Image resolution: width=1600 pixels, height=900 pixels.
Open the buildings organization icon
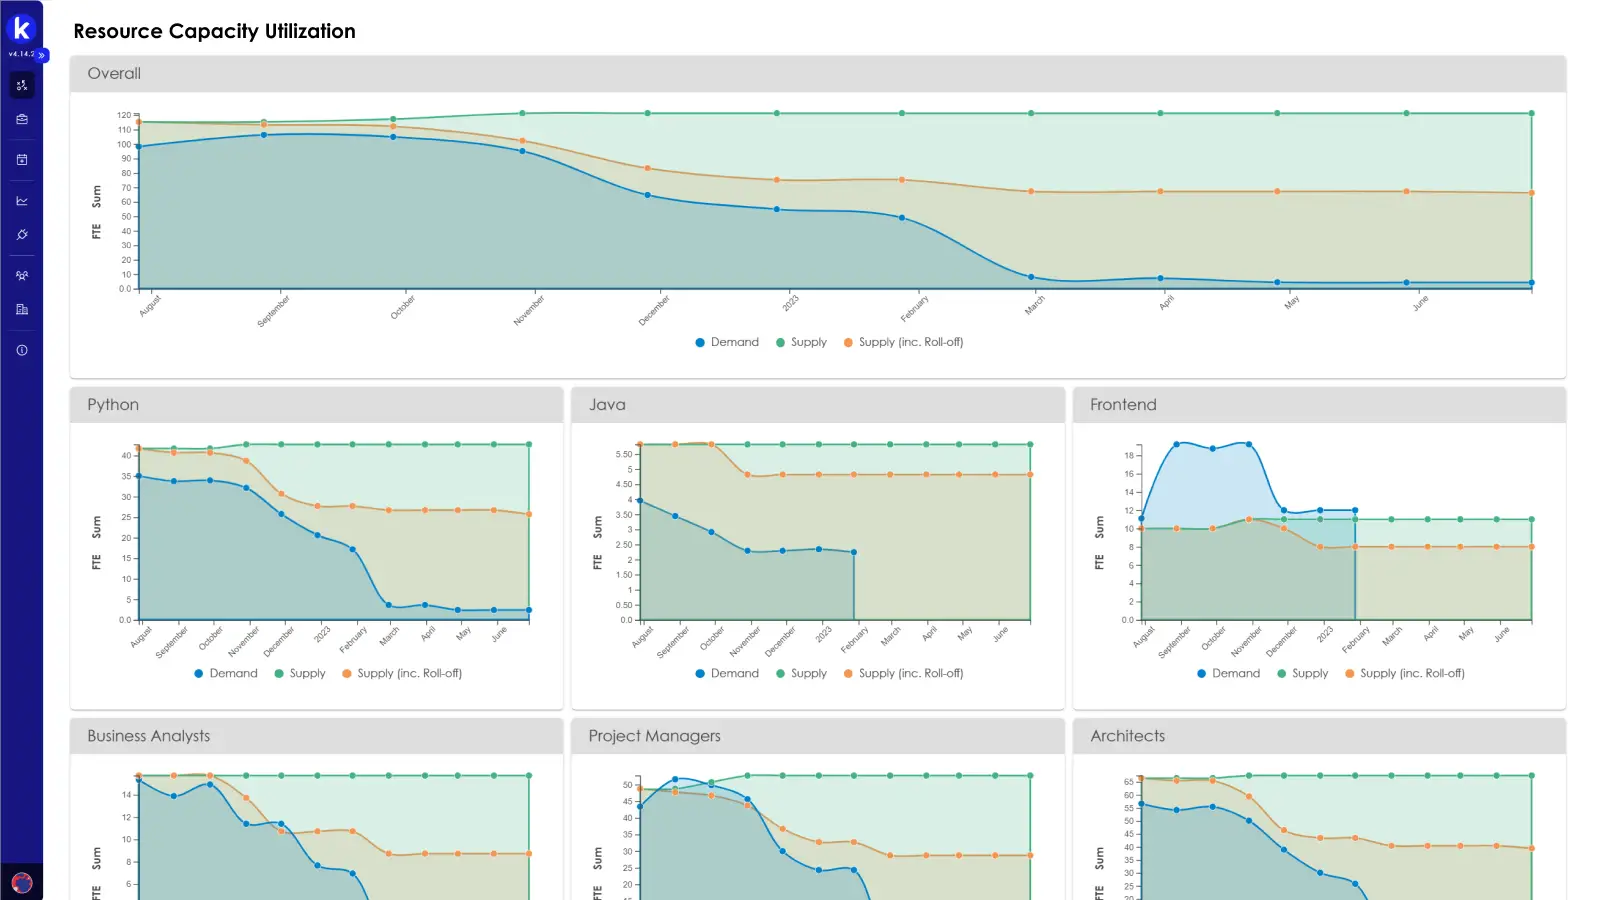point(22,310)
